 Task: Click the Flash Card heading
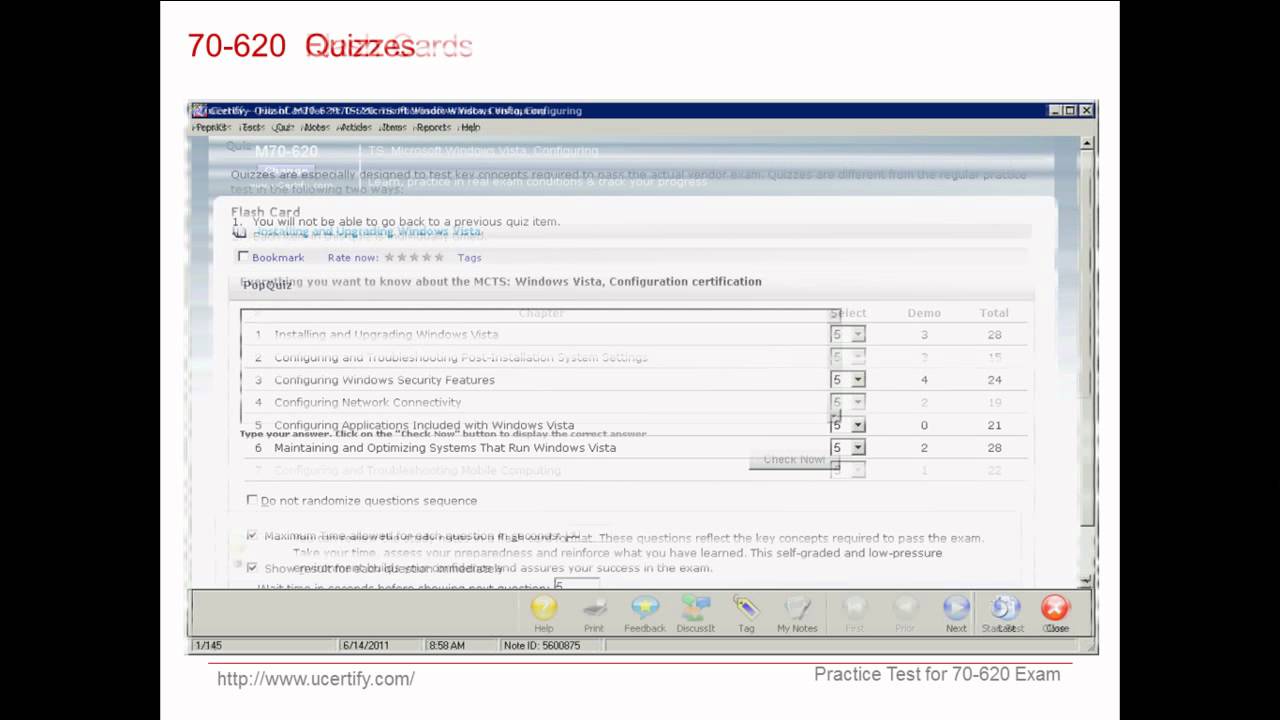coord(265,212)
